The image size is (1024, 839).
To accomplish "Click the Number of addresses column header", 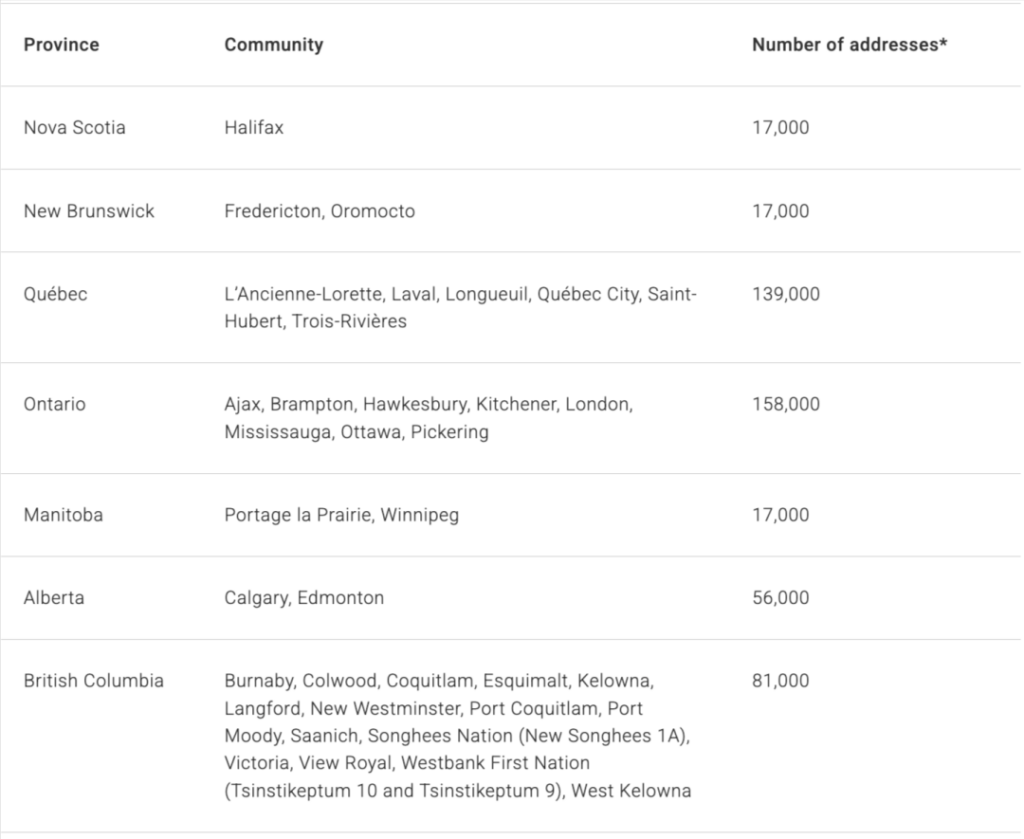I will pos(849,44).
